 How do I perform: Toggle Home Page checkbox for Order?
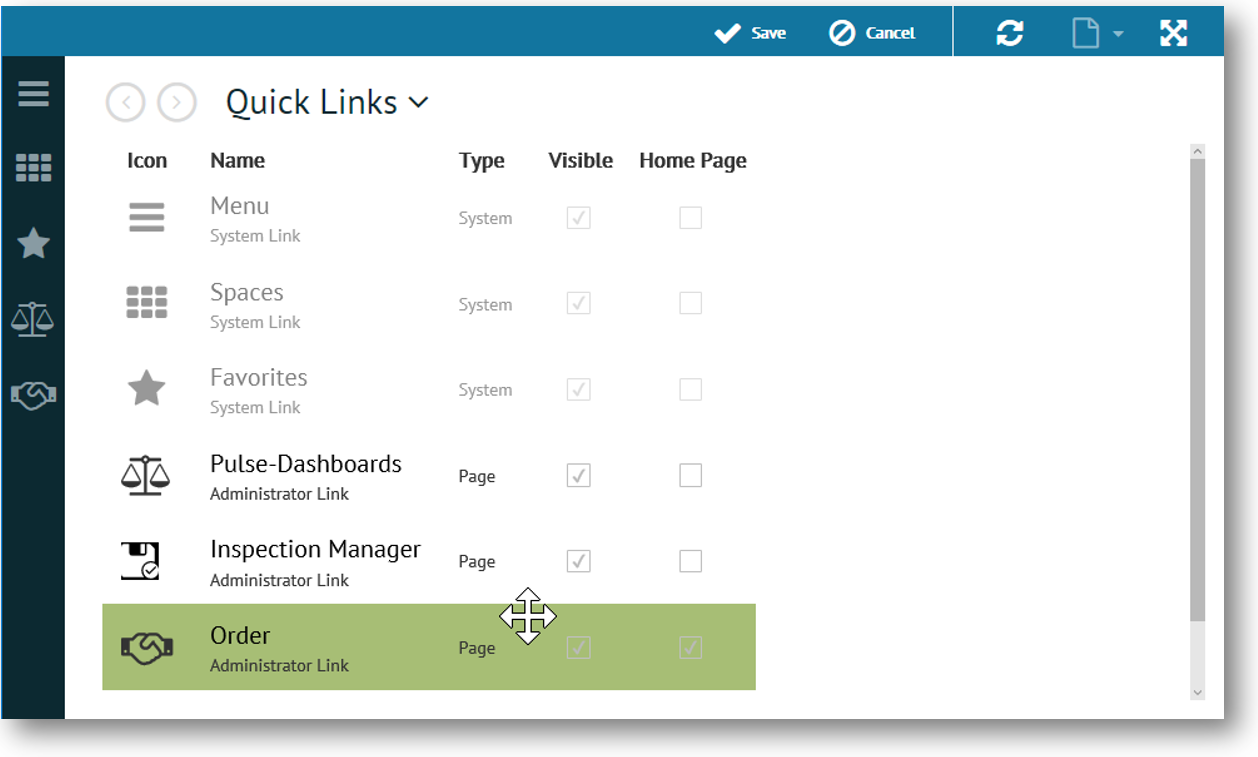point(690,648)
